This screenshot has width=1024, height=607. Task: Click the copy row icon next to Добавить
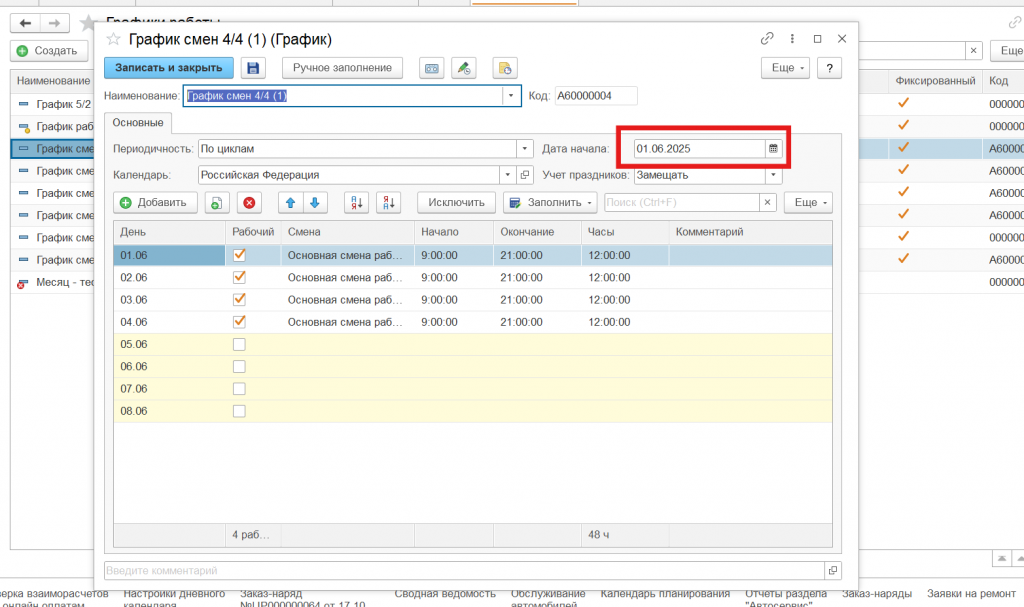pos(217,202)
